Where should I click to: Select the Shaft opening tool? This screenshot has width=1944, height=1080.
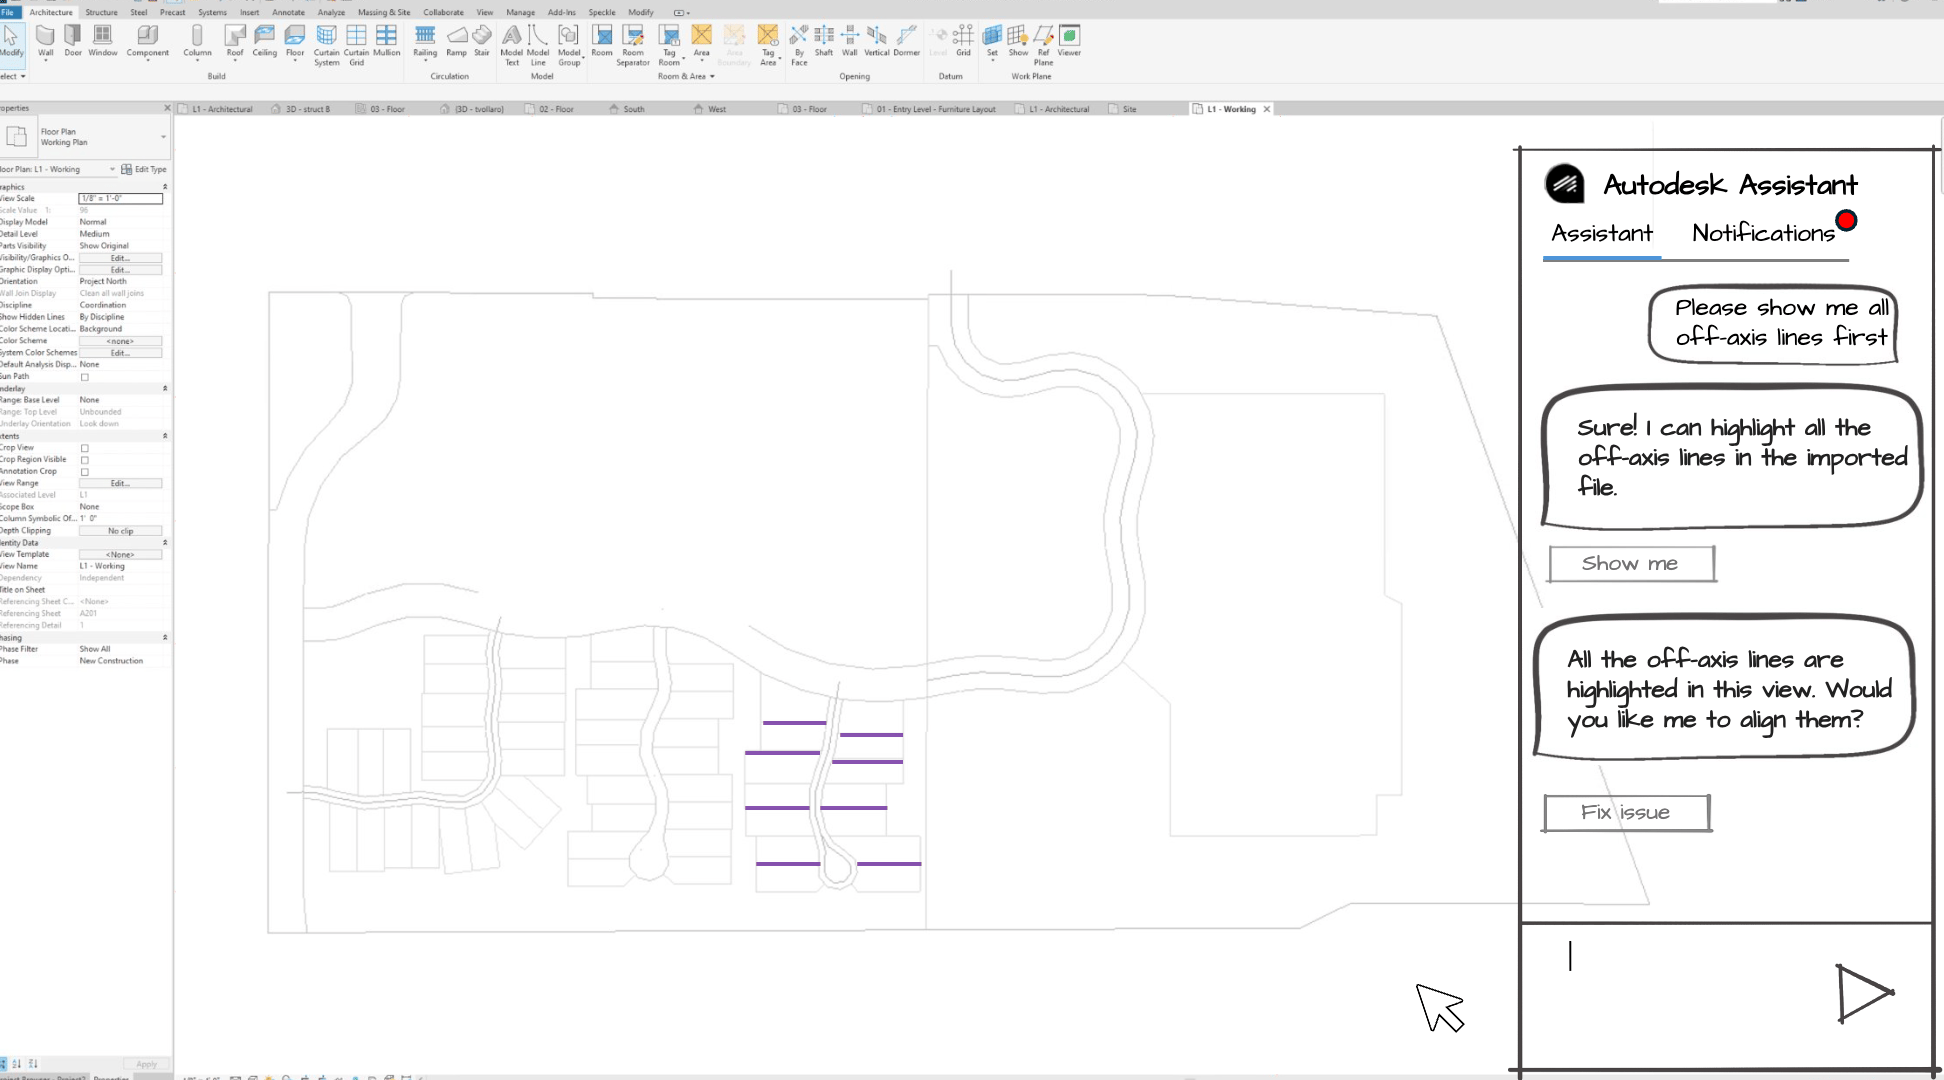click(824, 41)
